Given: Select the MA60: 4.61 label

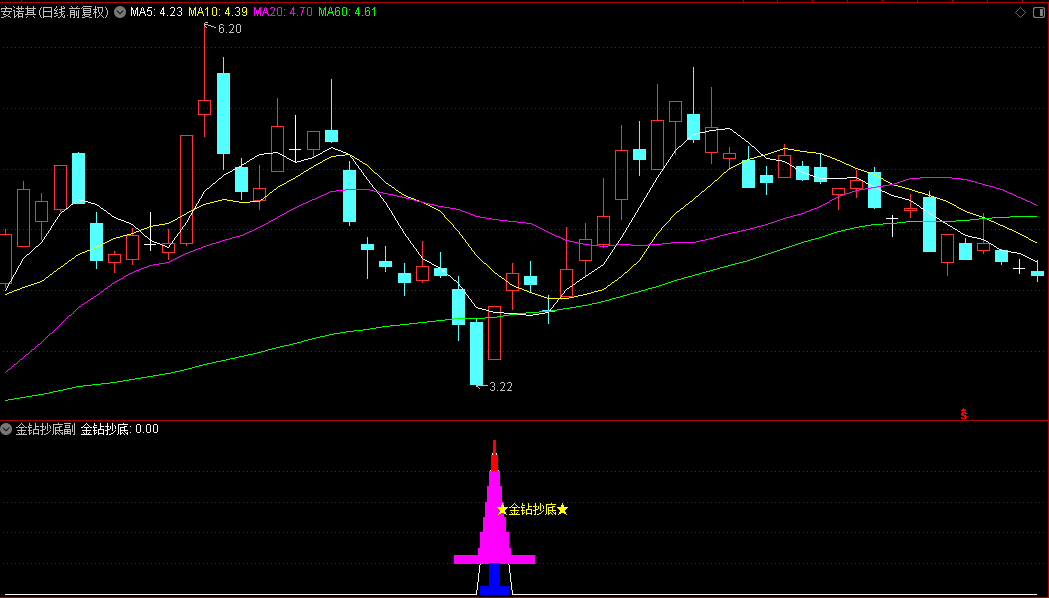Looking at the screenshot, I should [347, 12].
